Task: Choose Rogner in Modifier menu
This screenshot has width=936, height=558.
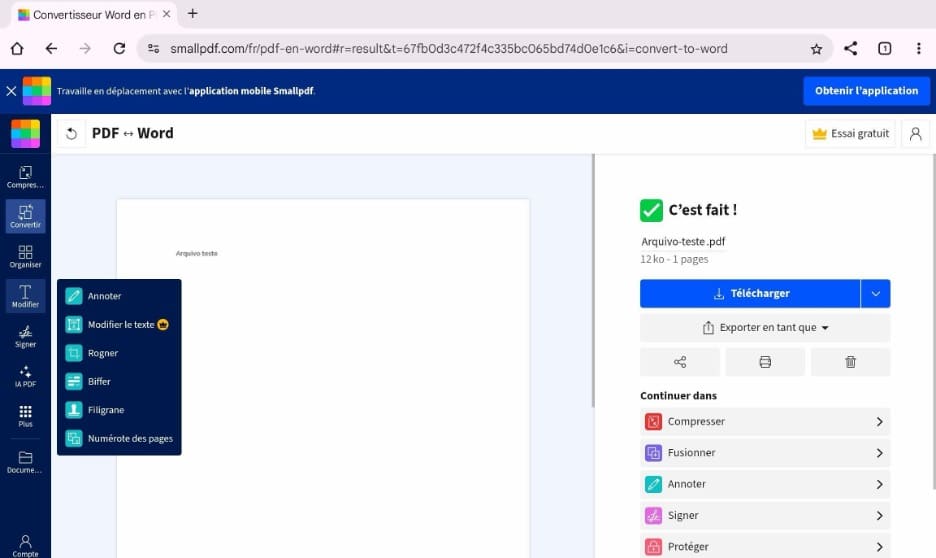Action: [x=119, y=353]
